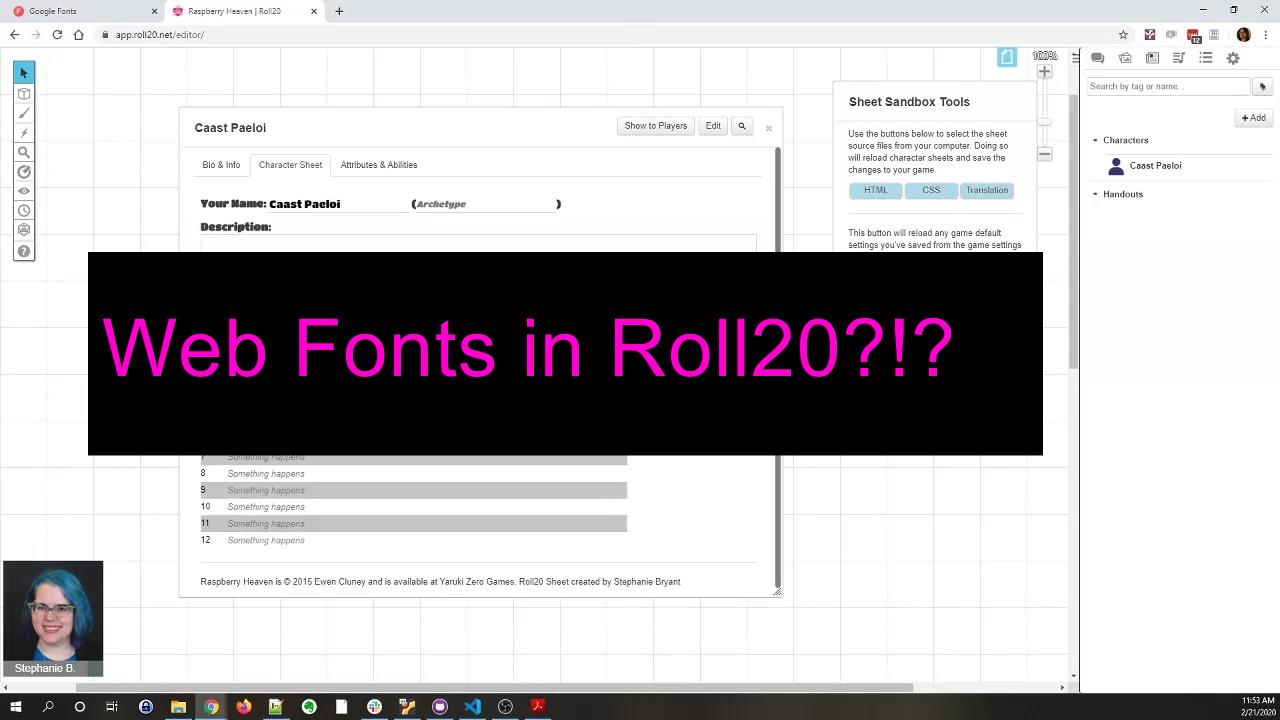Select the lightning FX tool
1280x720 pixels.
(24, 132)
